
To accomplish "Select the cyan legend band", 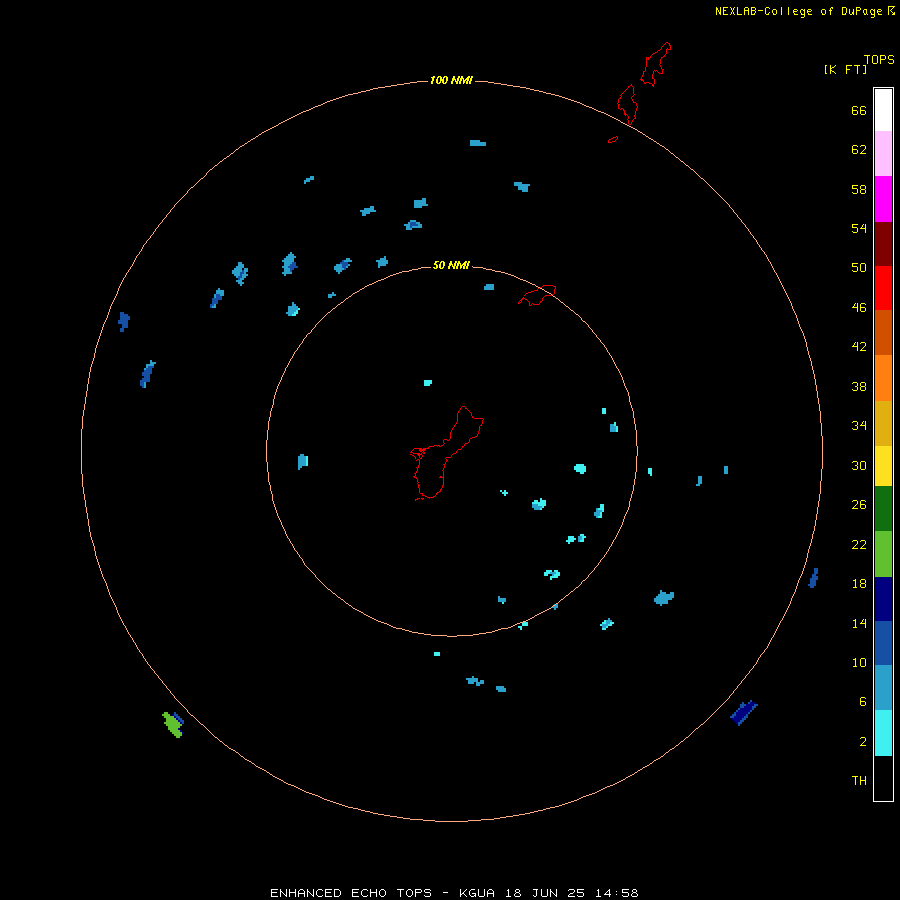I will tap(883, 733).
